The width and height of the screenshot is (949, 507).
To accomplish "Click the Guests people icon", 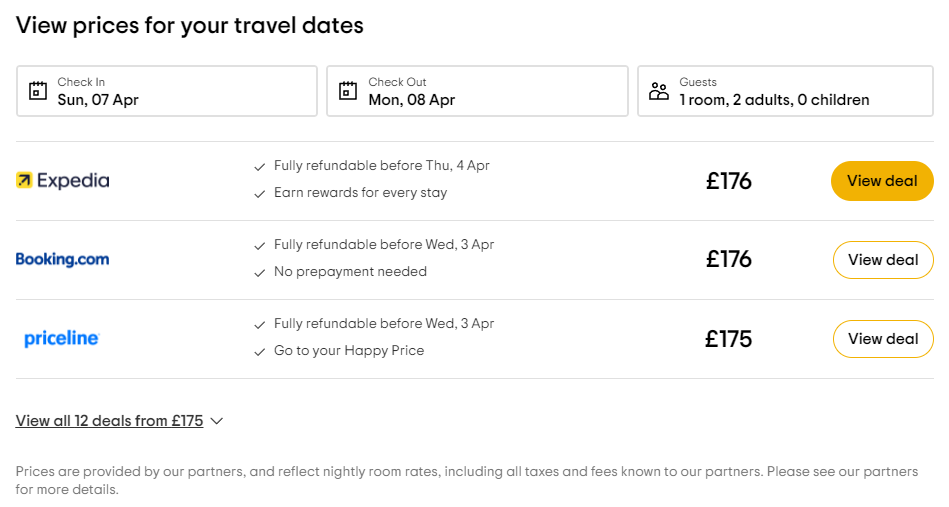I will coord(658,91).
